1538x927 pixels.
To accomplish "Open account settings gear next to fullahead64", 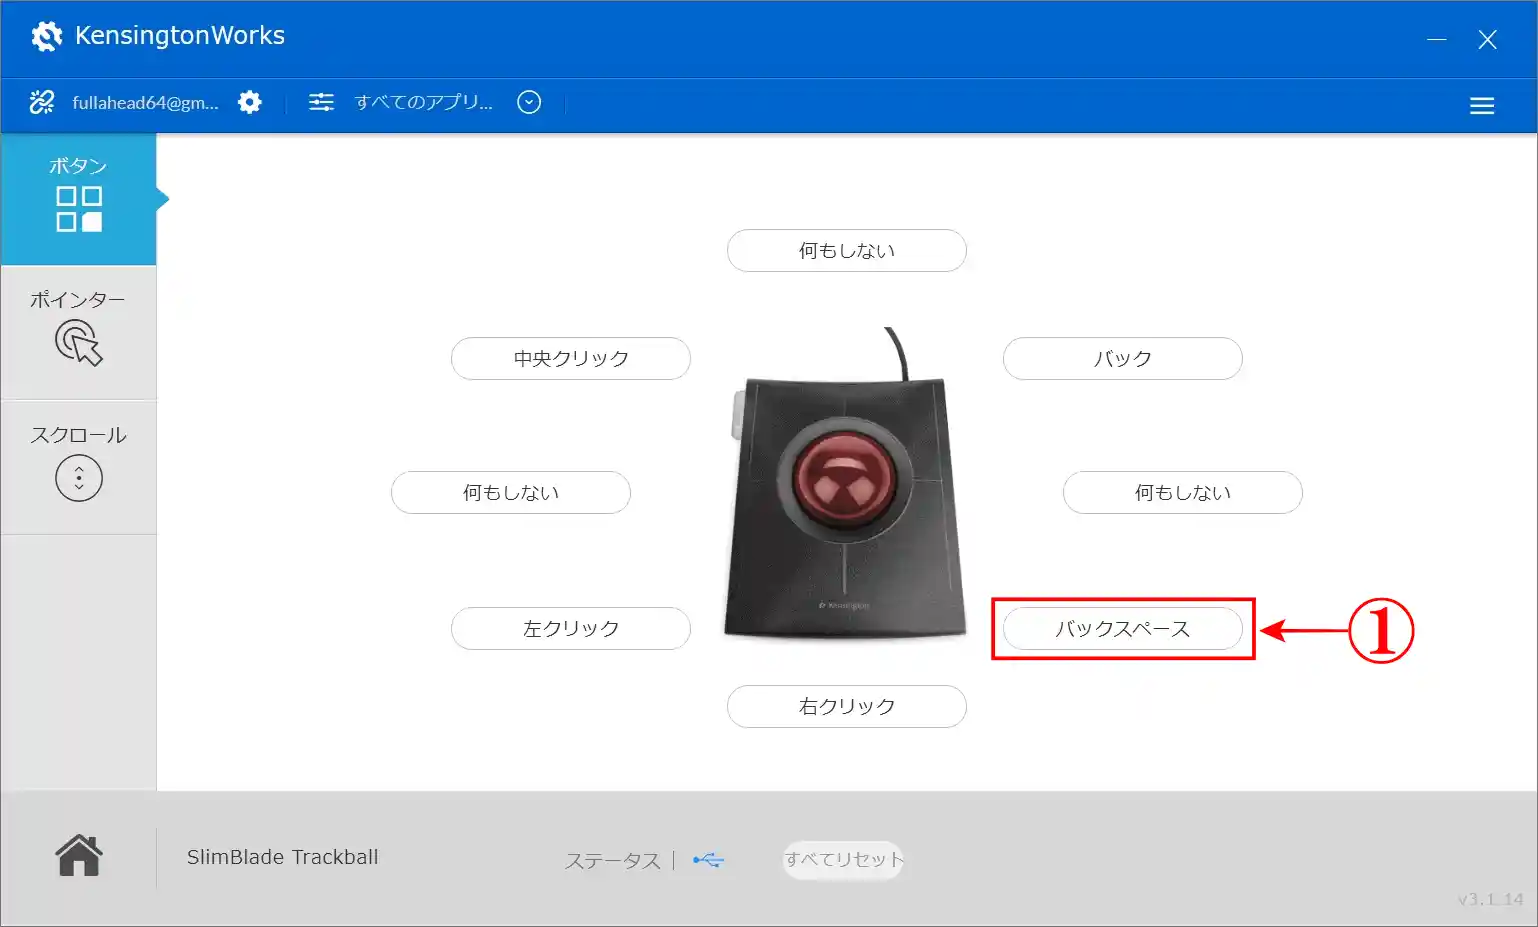I will pos(250,102).
